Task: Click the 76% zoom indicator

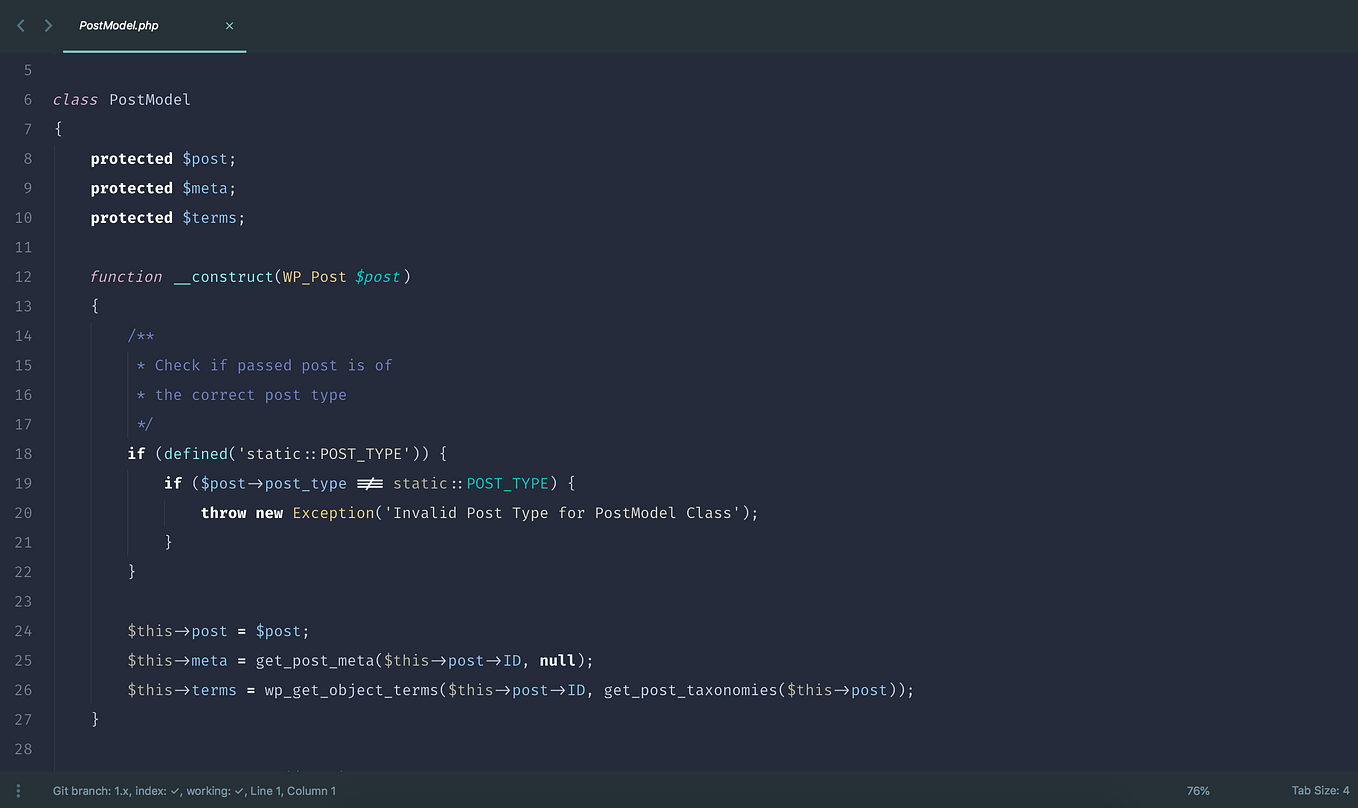Action: coord(1198,790)
